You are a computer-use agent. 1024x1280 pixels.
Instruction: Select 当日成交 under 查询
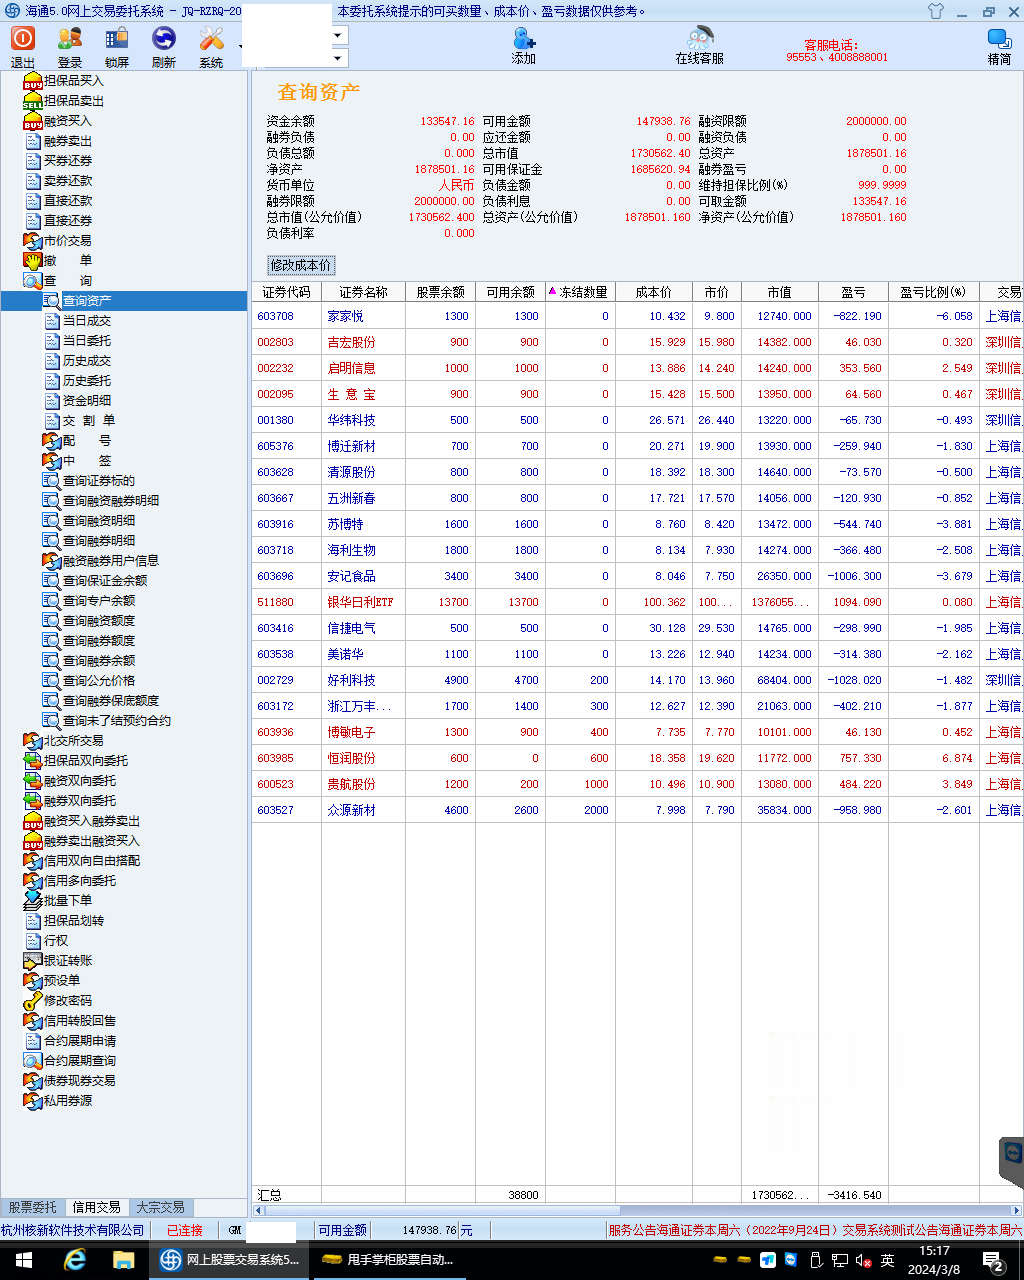coord(87,320)
